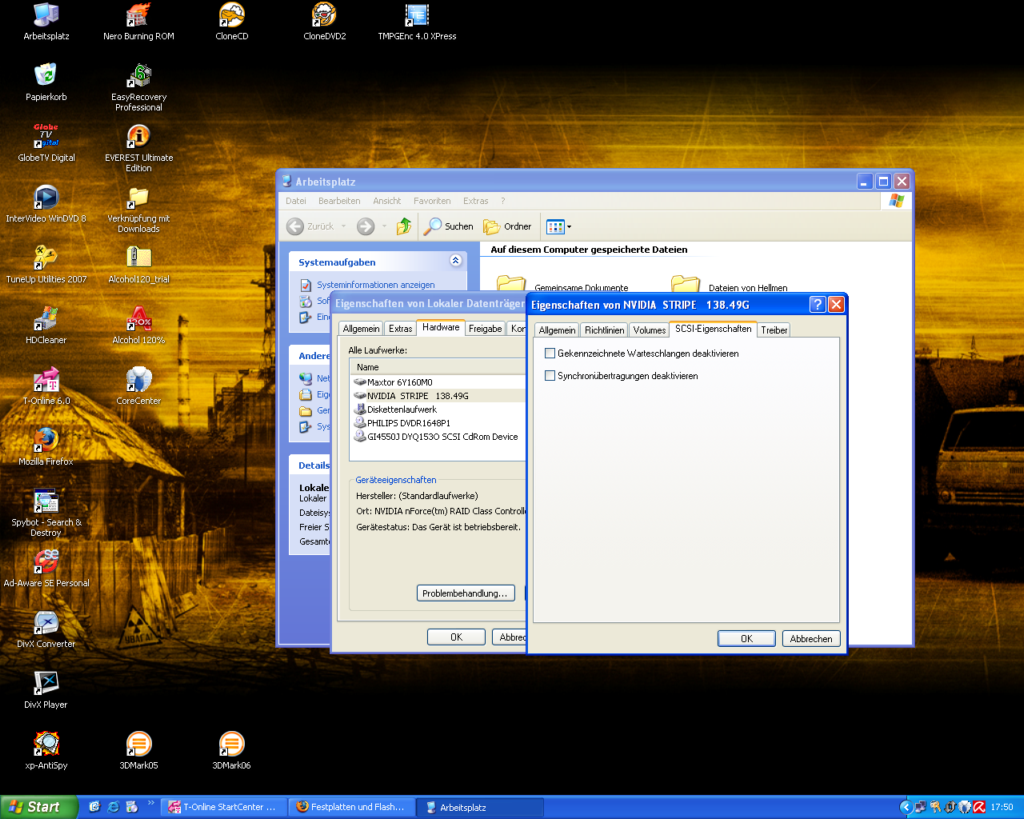Switch to Festplatten und Flash taskbar item

click(x=351, y=807)
